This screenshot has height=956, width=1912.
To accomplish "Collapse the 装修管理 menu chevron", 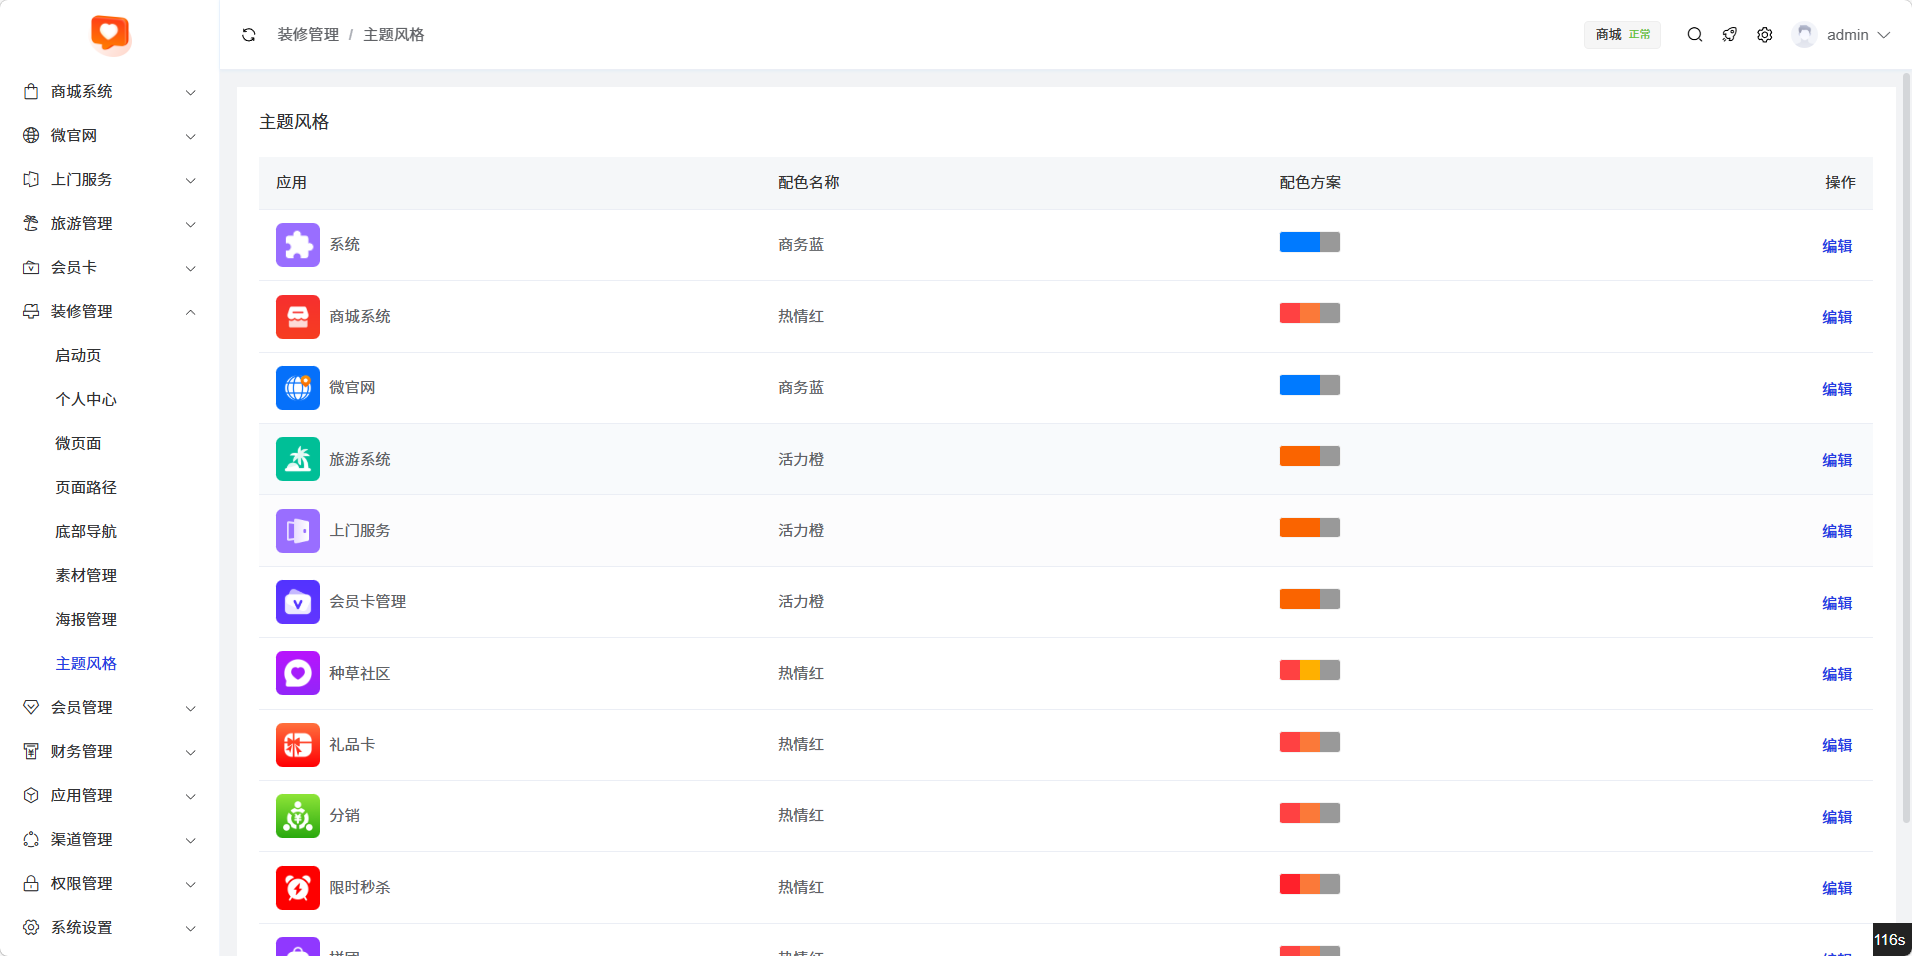I will [190, 312].
